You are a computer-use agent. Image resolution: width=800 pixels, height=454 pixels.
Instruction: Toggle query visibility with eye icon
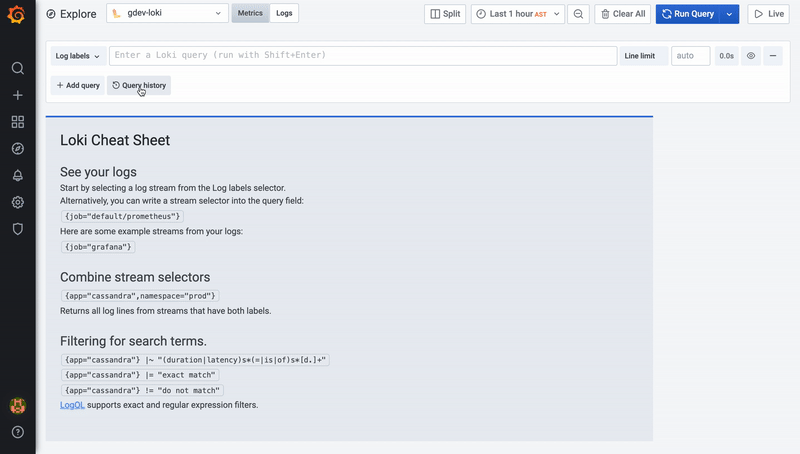[751, 56]
